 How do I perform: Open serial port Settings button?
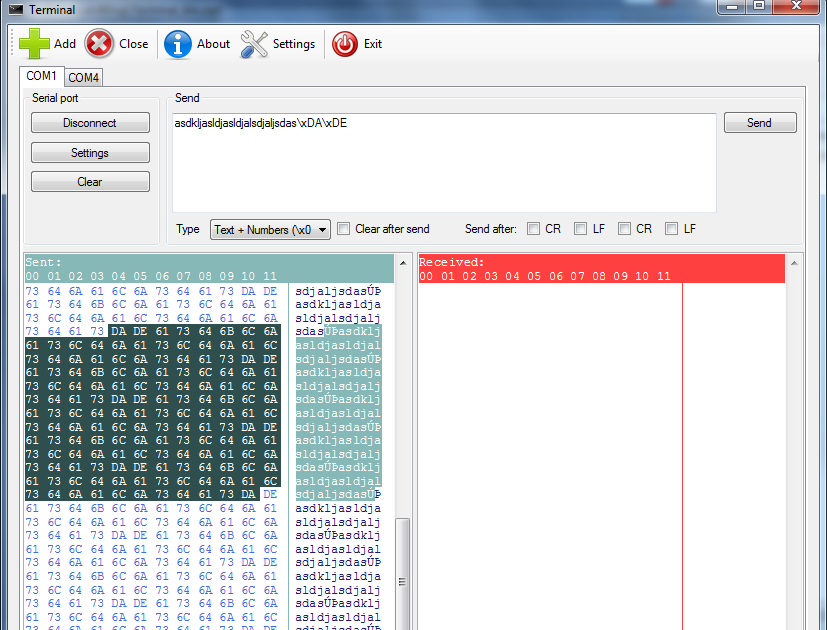point(90,153)
